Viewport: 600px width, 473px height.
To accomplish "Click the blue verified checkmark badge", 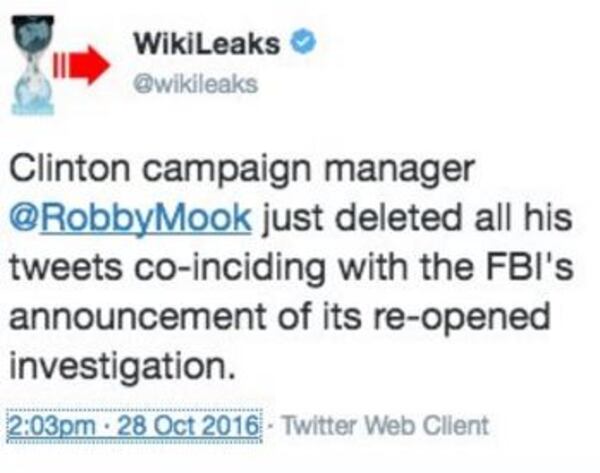I will click(305, 43).
